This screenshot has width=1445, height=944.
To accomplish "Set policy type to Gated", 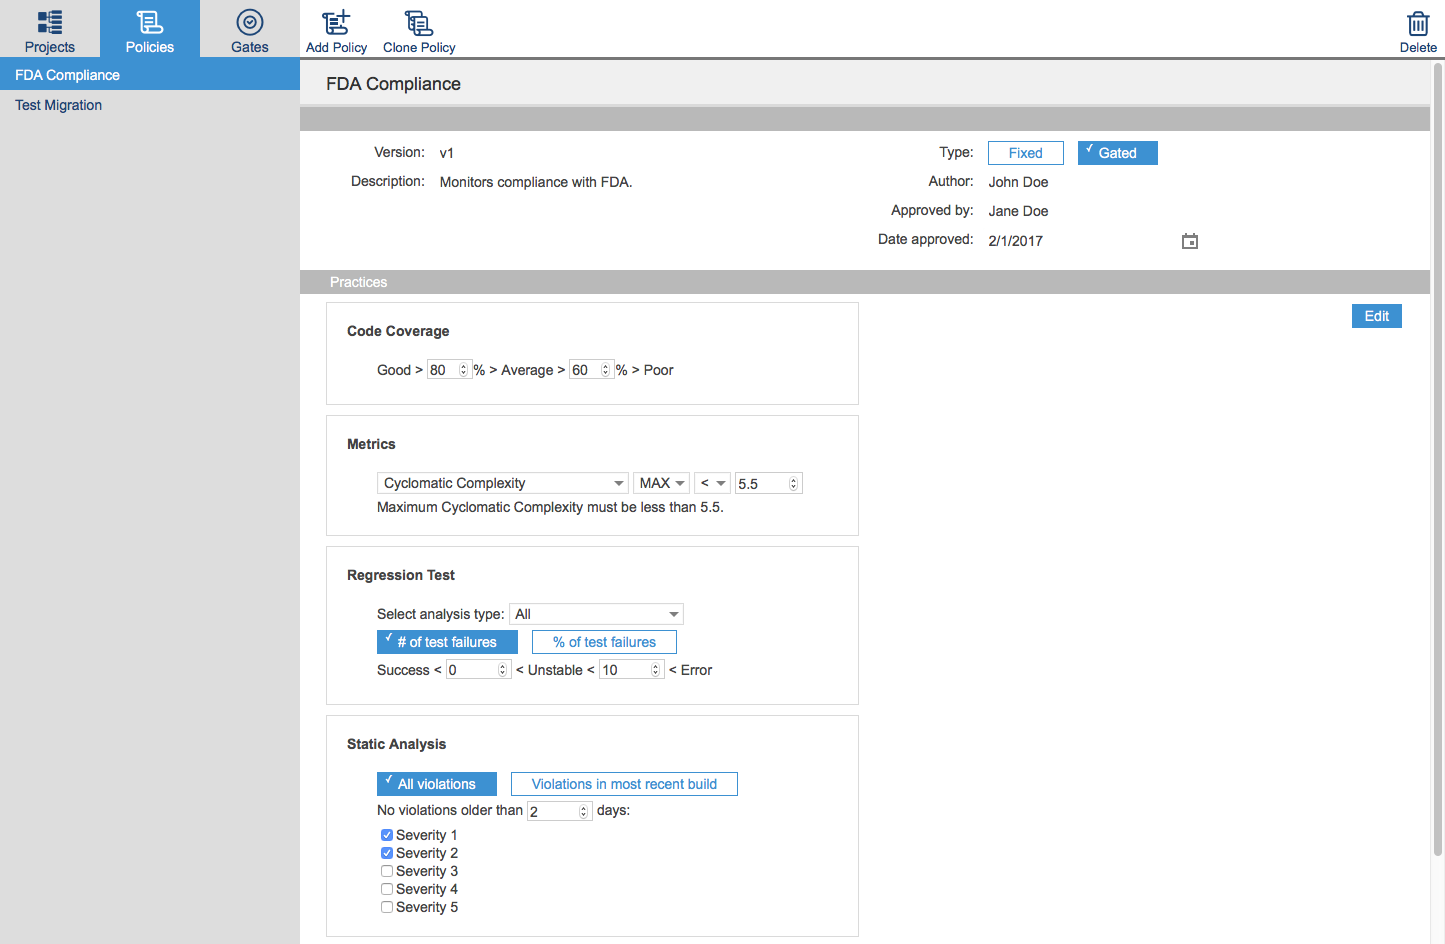I will point(1118,153).
